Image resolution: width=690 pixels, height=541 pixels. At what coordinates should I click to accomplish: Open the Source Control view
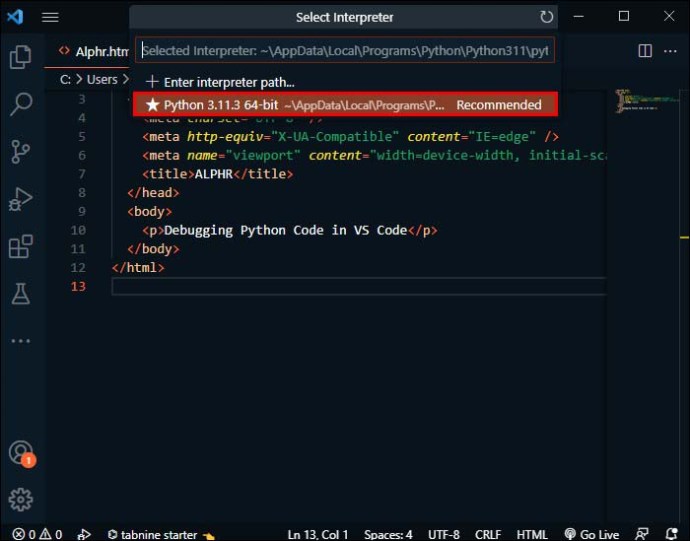coord(20,152)
